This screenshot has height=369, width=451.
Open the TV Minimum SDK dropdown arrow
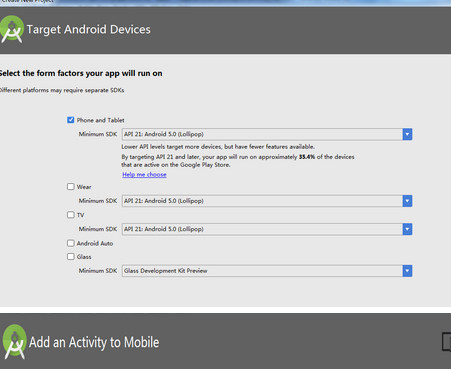pyautogui.click(x=407, y=229)
